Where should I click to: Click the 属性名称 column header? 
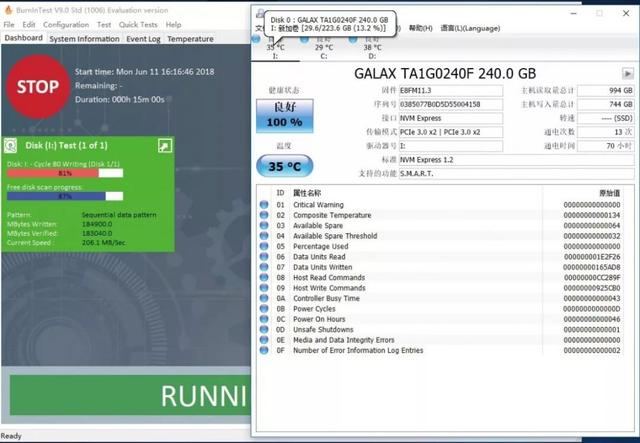coord(307,193)
